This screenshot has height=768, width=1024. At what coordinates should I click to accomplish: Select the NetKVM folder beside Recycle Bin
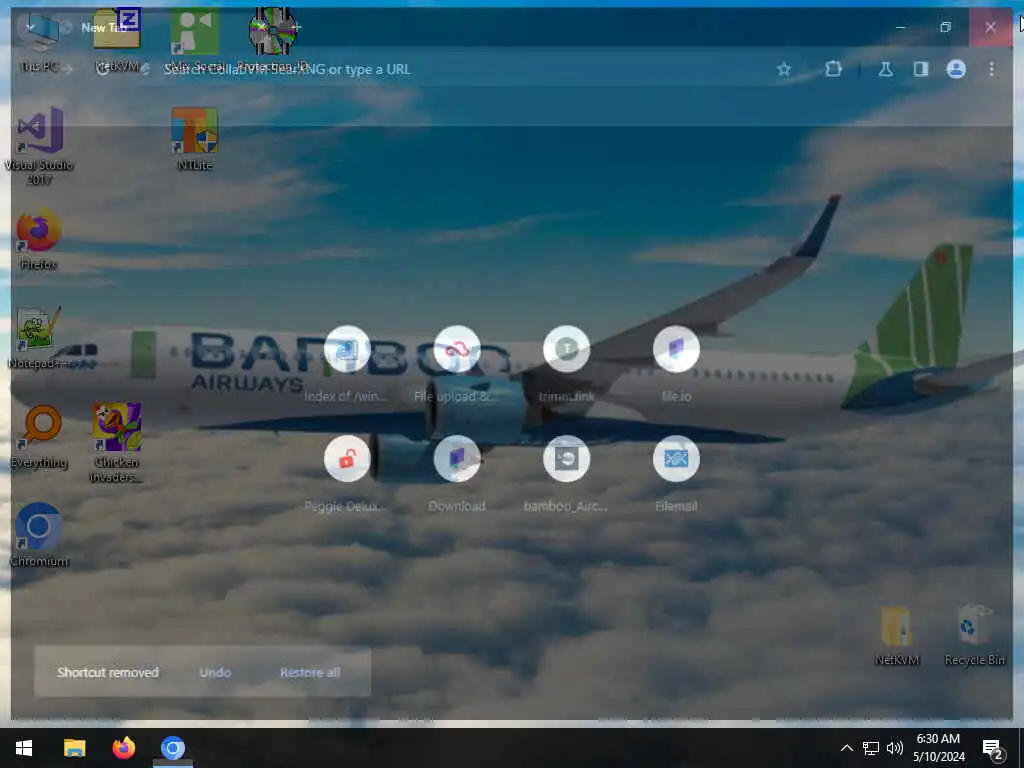point(897,635)
